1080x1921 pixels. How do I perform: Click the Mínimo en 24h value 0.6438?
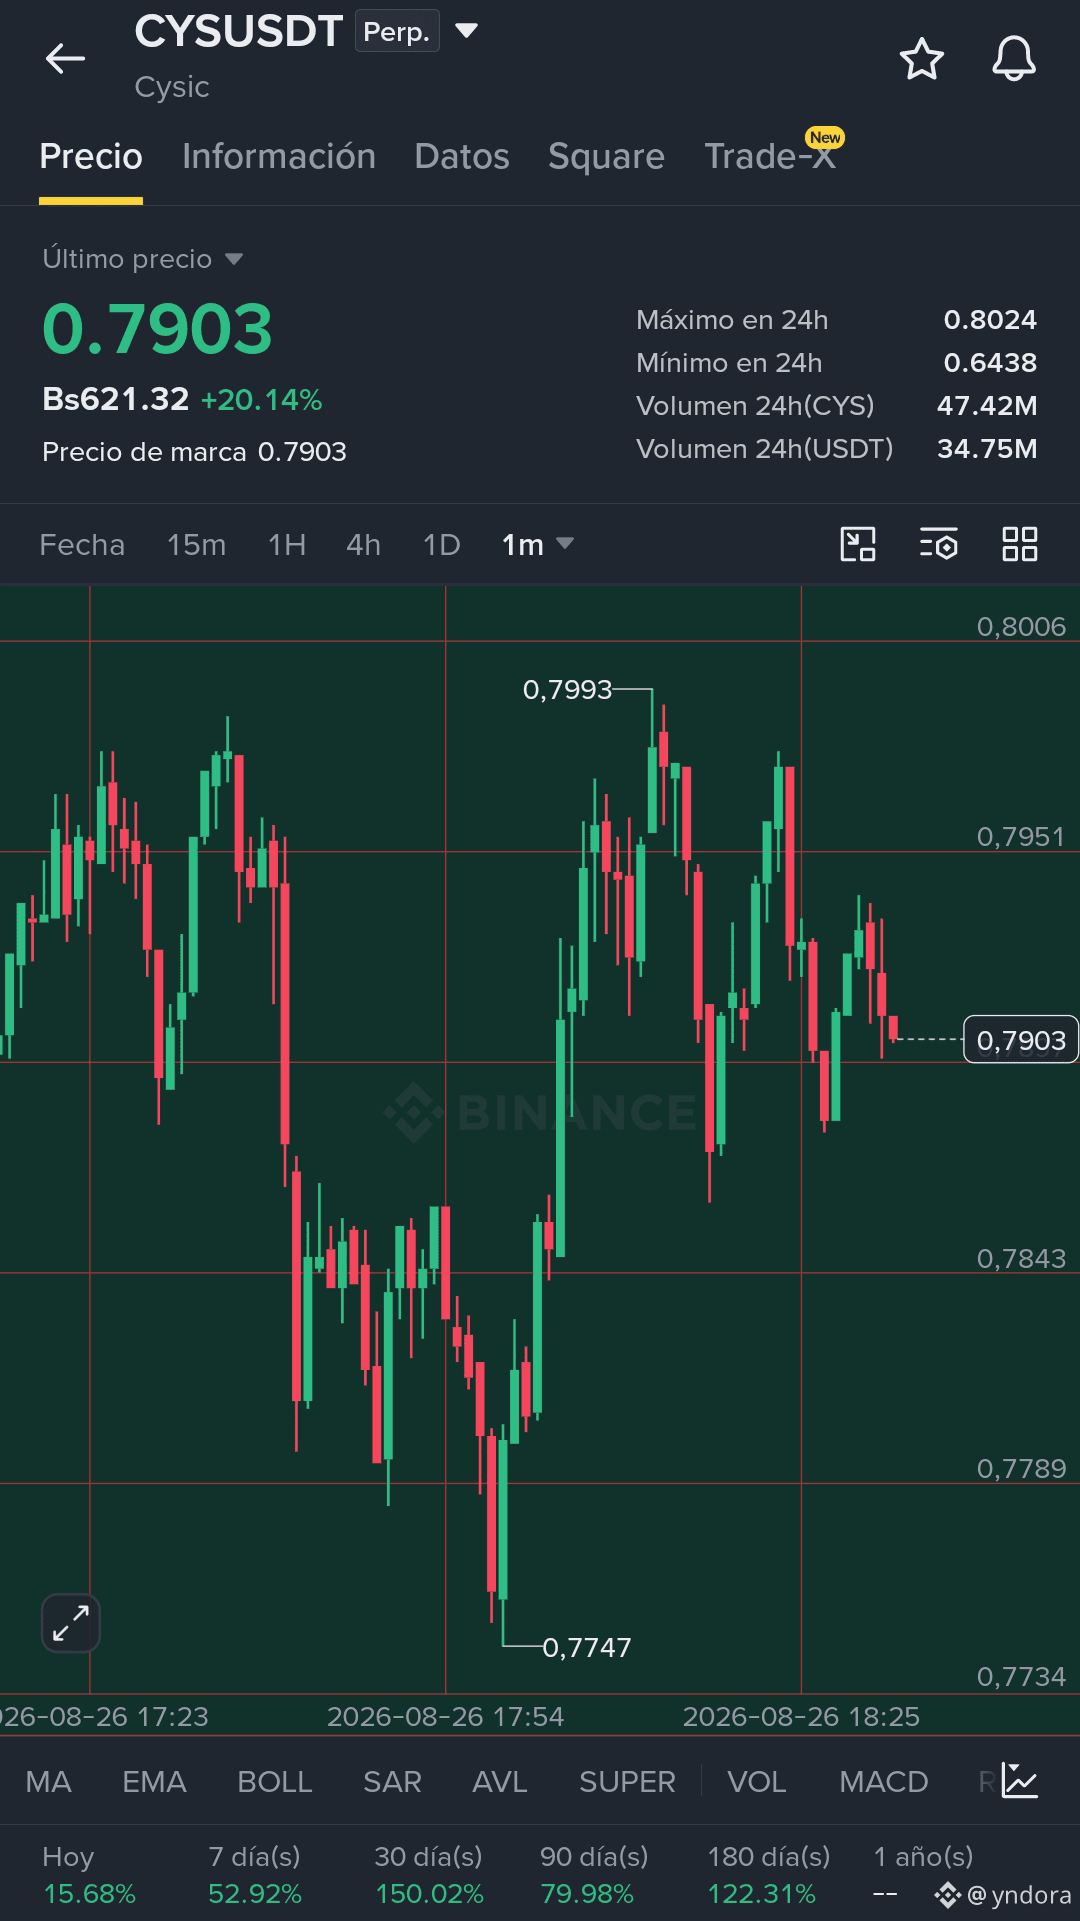[990, 363]
